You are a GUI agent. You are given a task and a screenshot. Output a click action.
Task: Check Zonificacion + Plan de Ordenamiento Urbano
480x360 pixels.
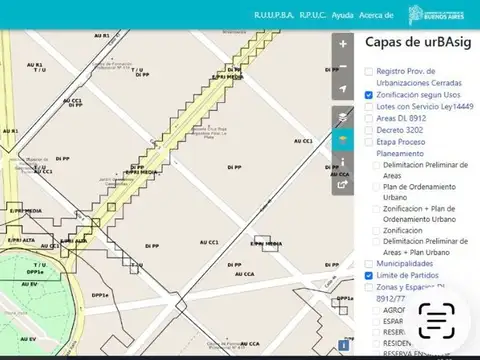[x=376, y=209]
